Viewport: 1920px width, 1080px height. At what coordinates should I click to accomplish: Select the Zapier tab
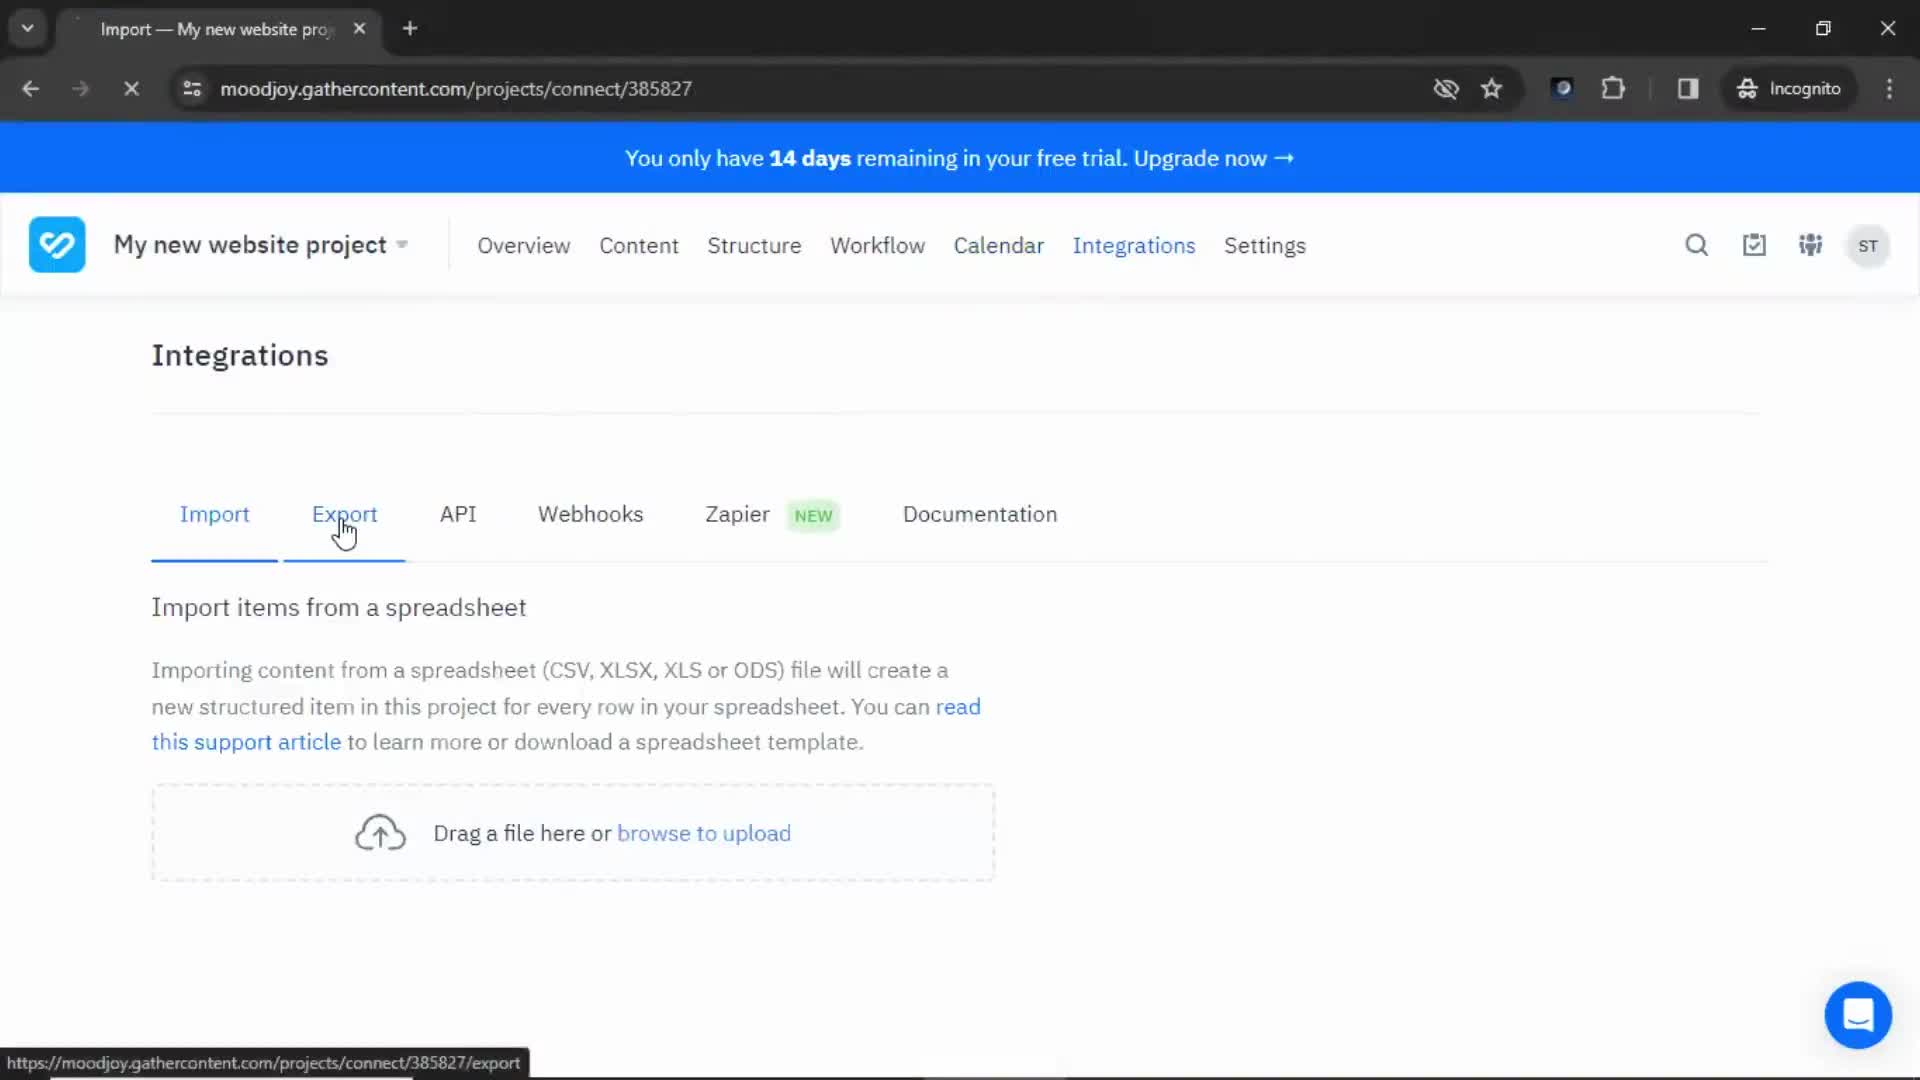tap(737, 513)
